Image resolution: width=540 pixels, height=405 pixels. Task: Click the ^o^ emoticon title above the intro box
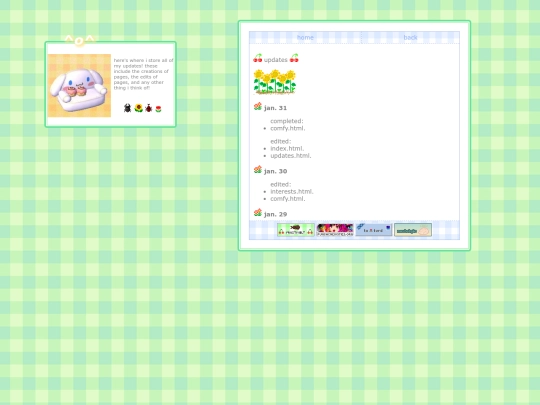pos(79,40)
